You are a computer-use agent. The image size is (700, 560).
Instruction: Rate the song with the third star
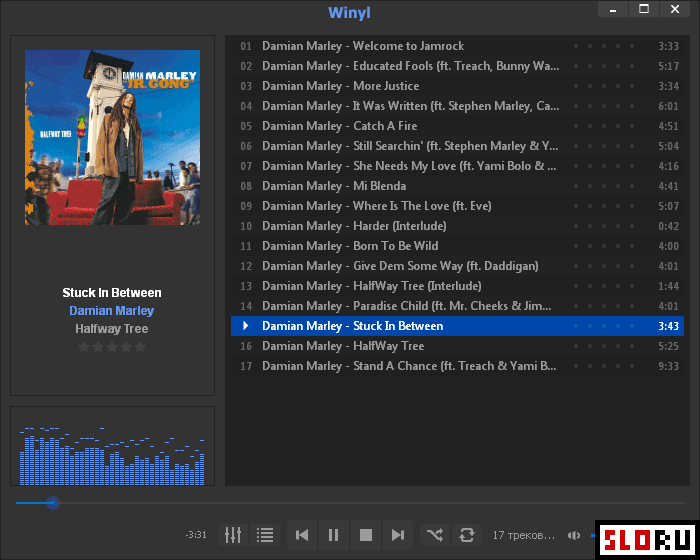pos(112,347)
